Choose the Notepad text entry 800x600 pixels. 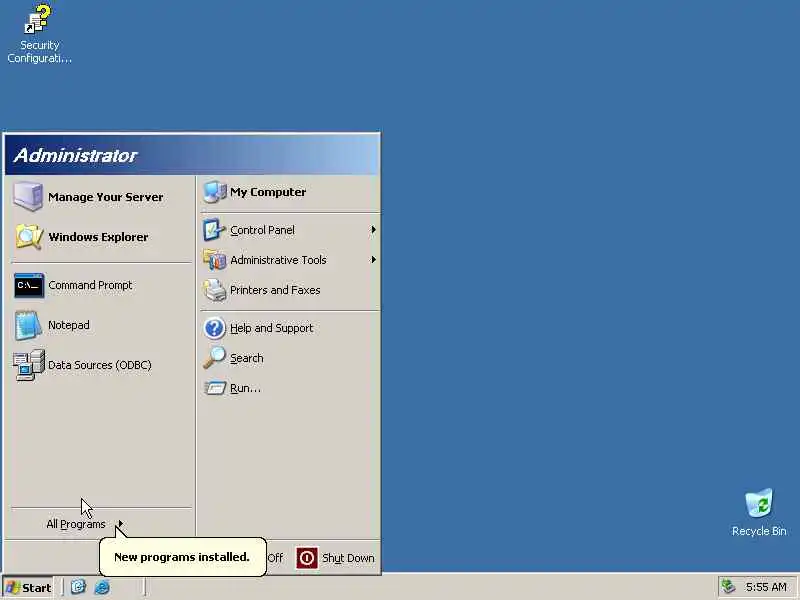(69, 325)
